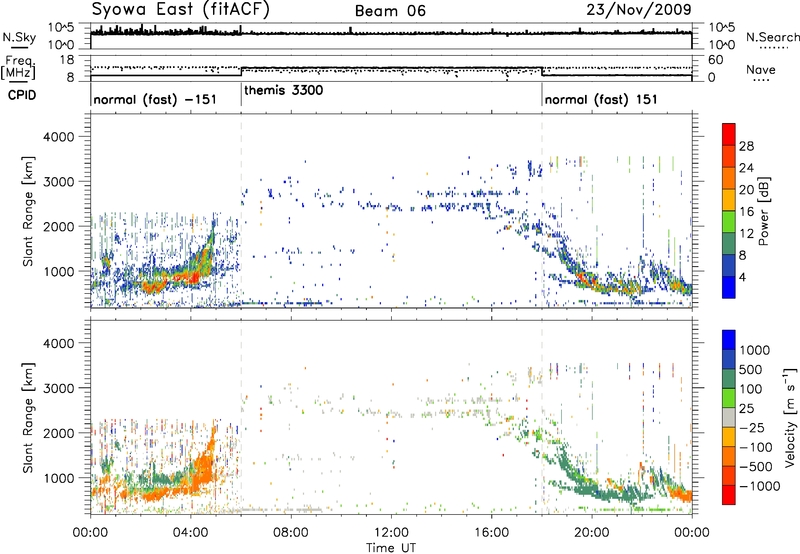The image size is (800, 554).
Task: Click the "Nave" legend label
Action: pyautogui.click(x=761, y=69)
